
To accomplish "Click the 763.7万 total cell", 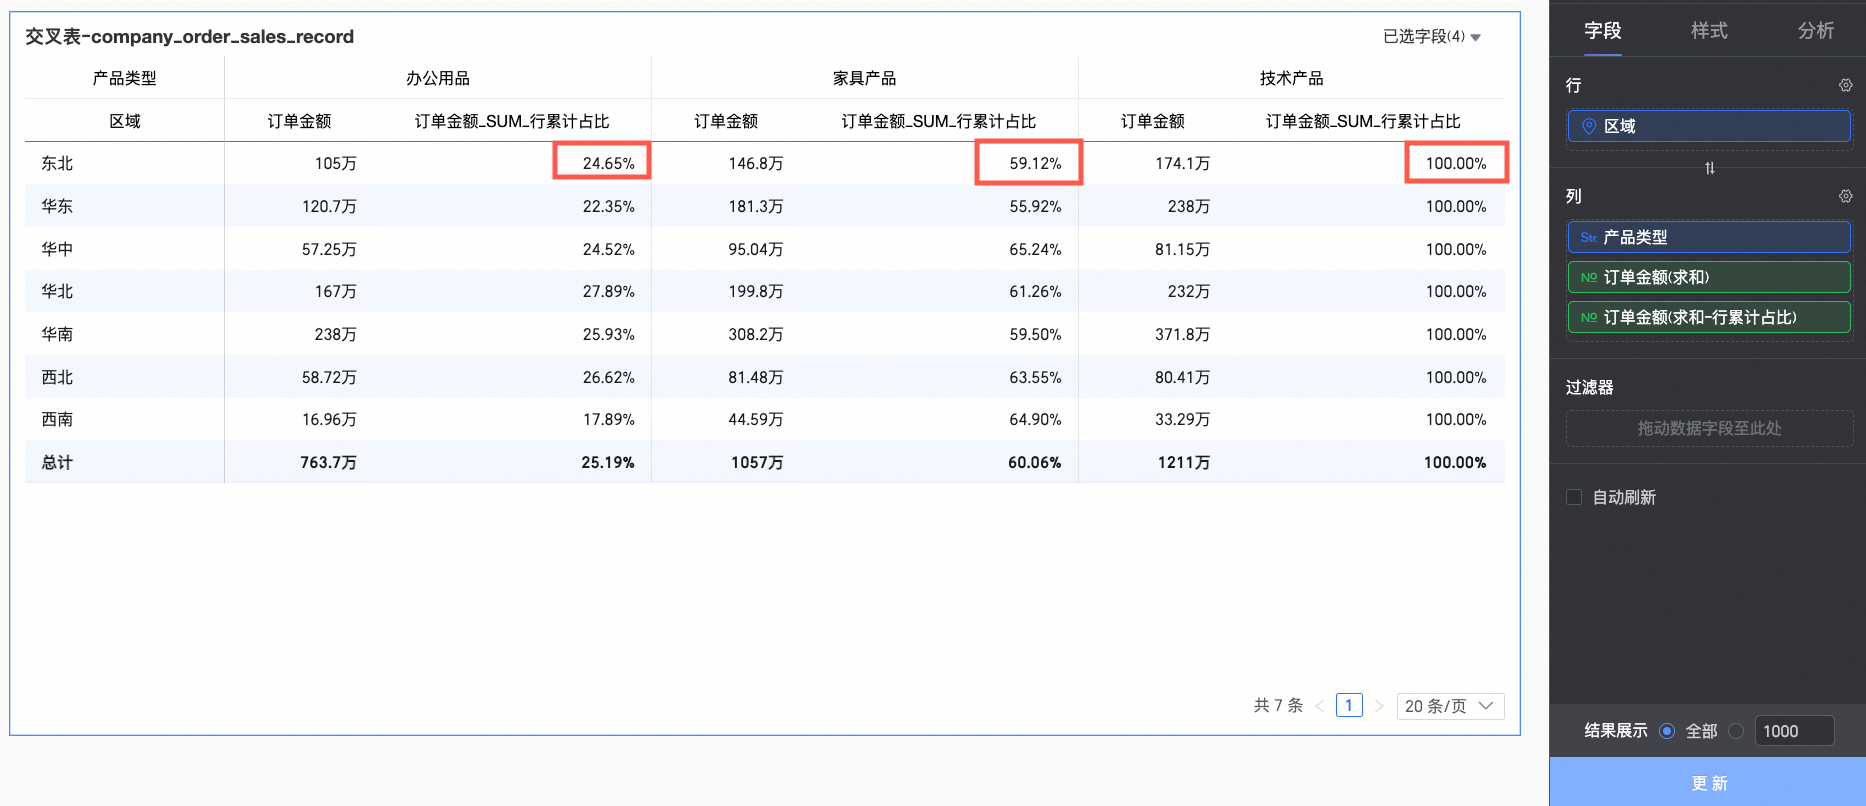I will pyautogui.click(x=328, y=462).
